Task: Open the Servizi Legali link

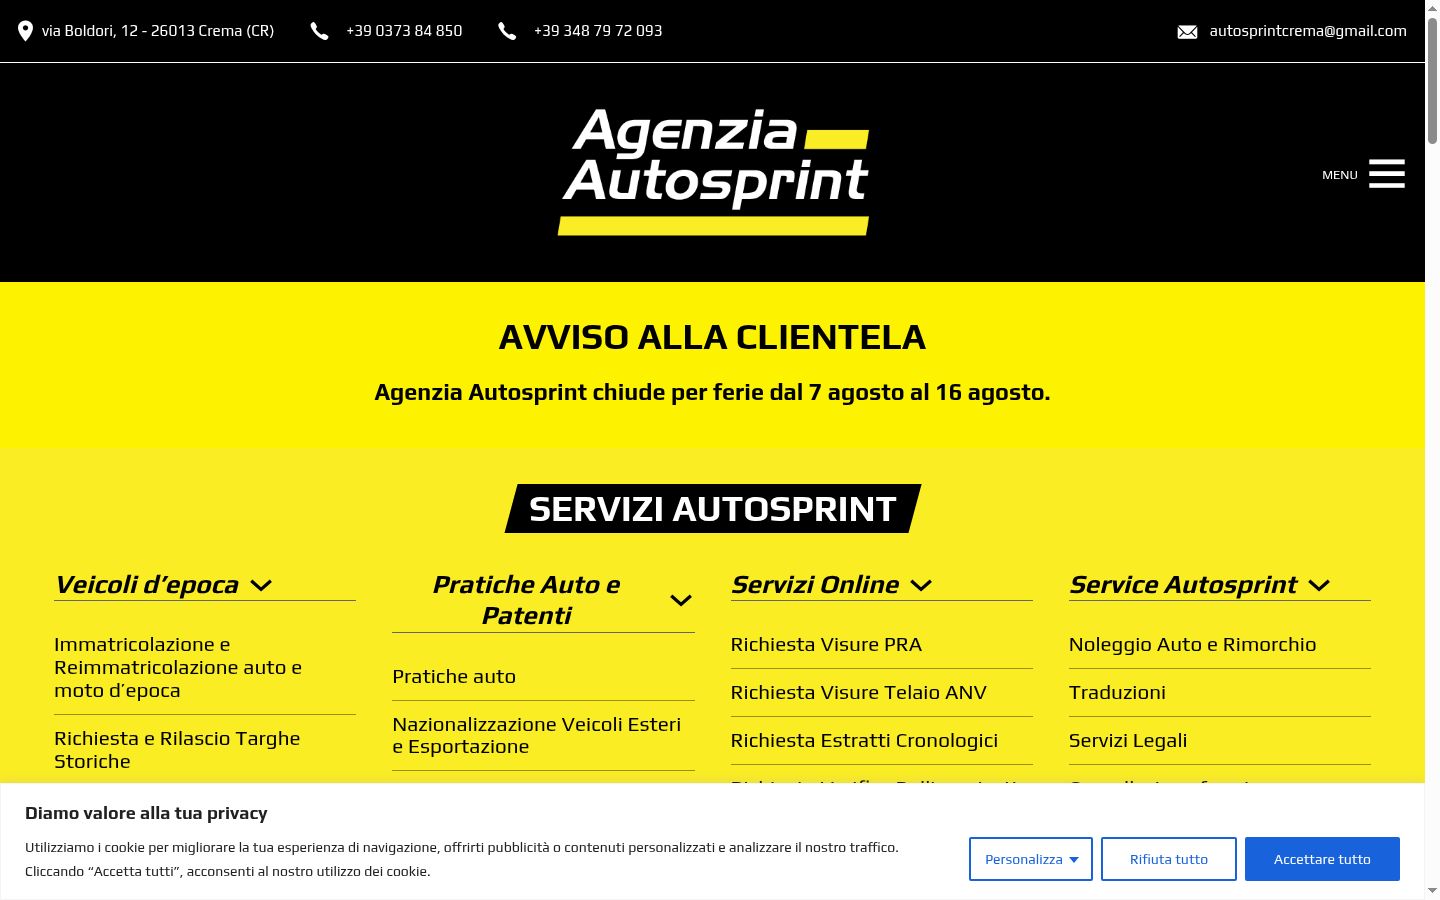Action: pyautogui.click(x=1128, y=741)
